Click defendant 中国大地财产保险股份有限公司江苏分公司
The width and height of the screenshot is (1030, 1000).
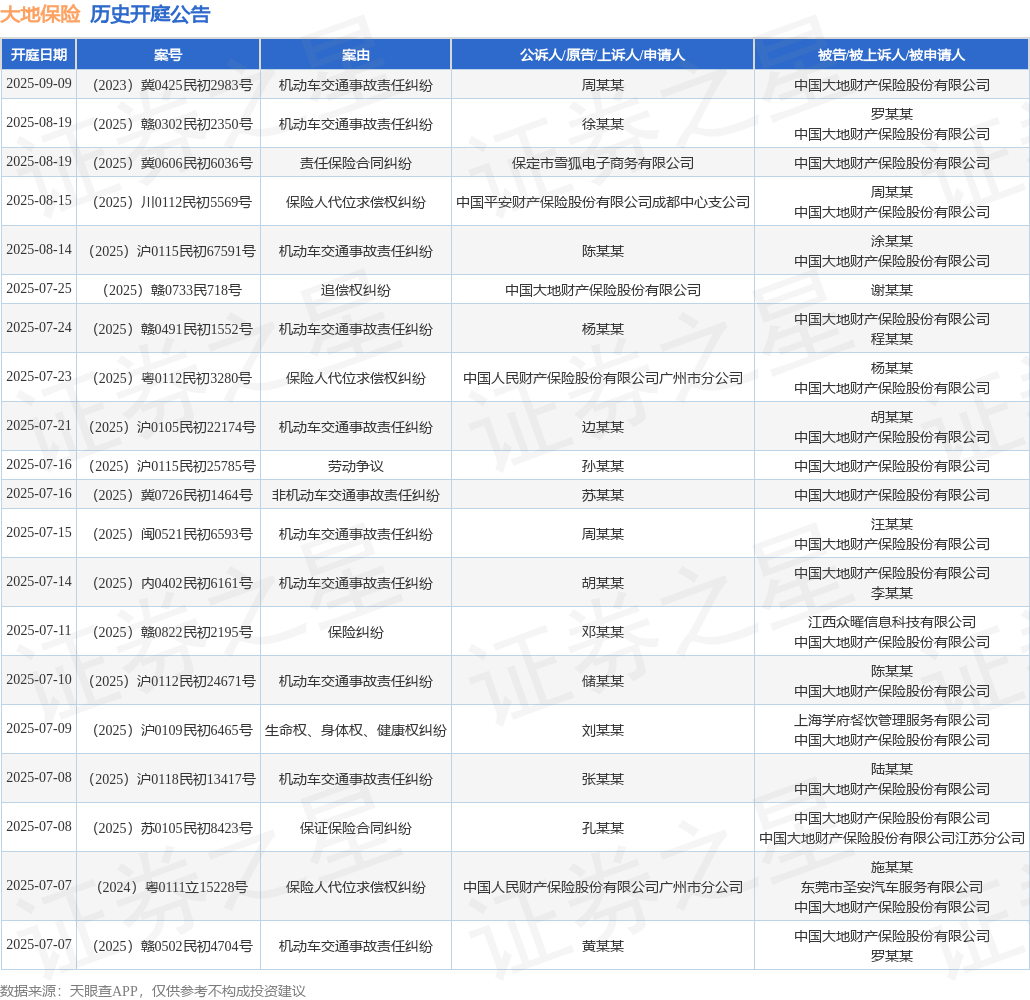[891, 838]
